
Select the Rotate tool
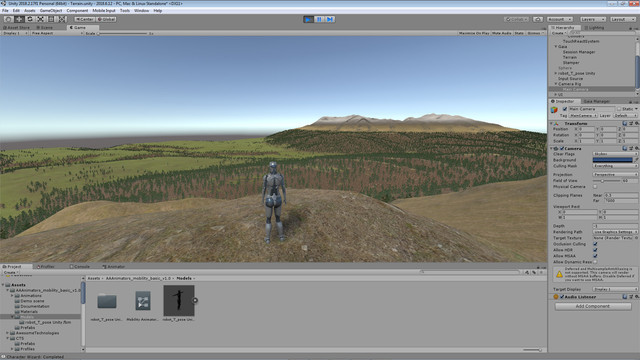pyautogui.click(x=29, y=19)
